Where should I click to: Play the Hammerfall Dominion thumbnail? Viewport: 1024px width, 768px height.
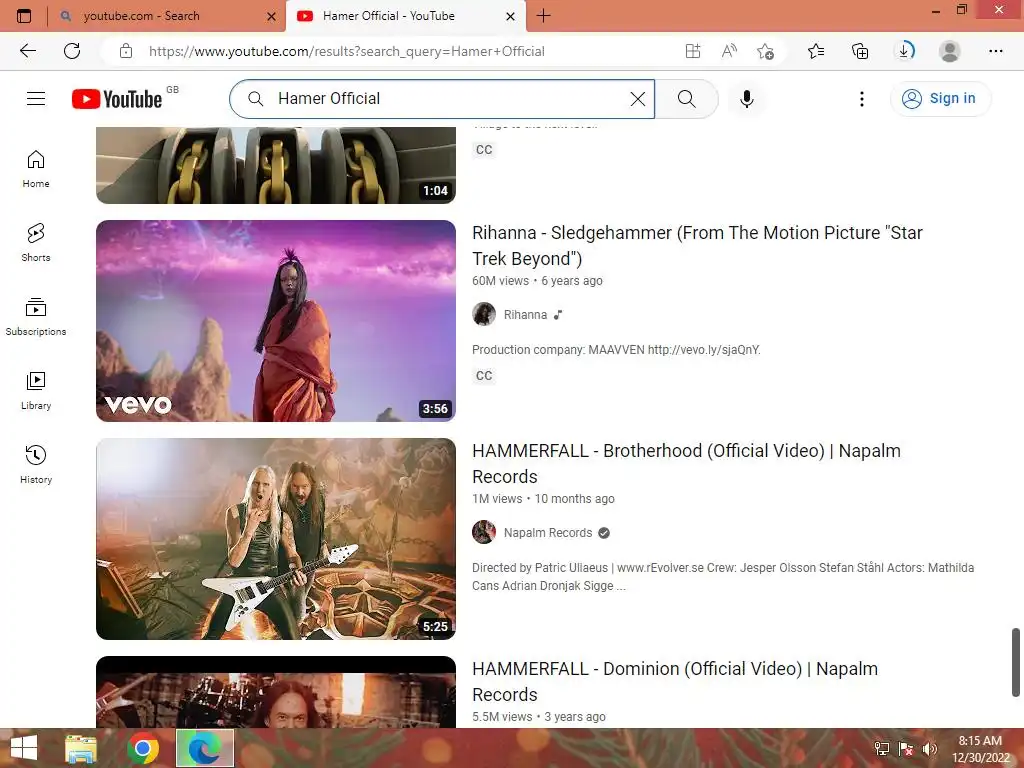(276, 692)
